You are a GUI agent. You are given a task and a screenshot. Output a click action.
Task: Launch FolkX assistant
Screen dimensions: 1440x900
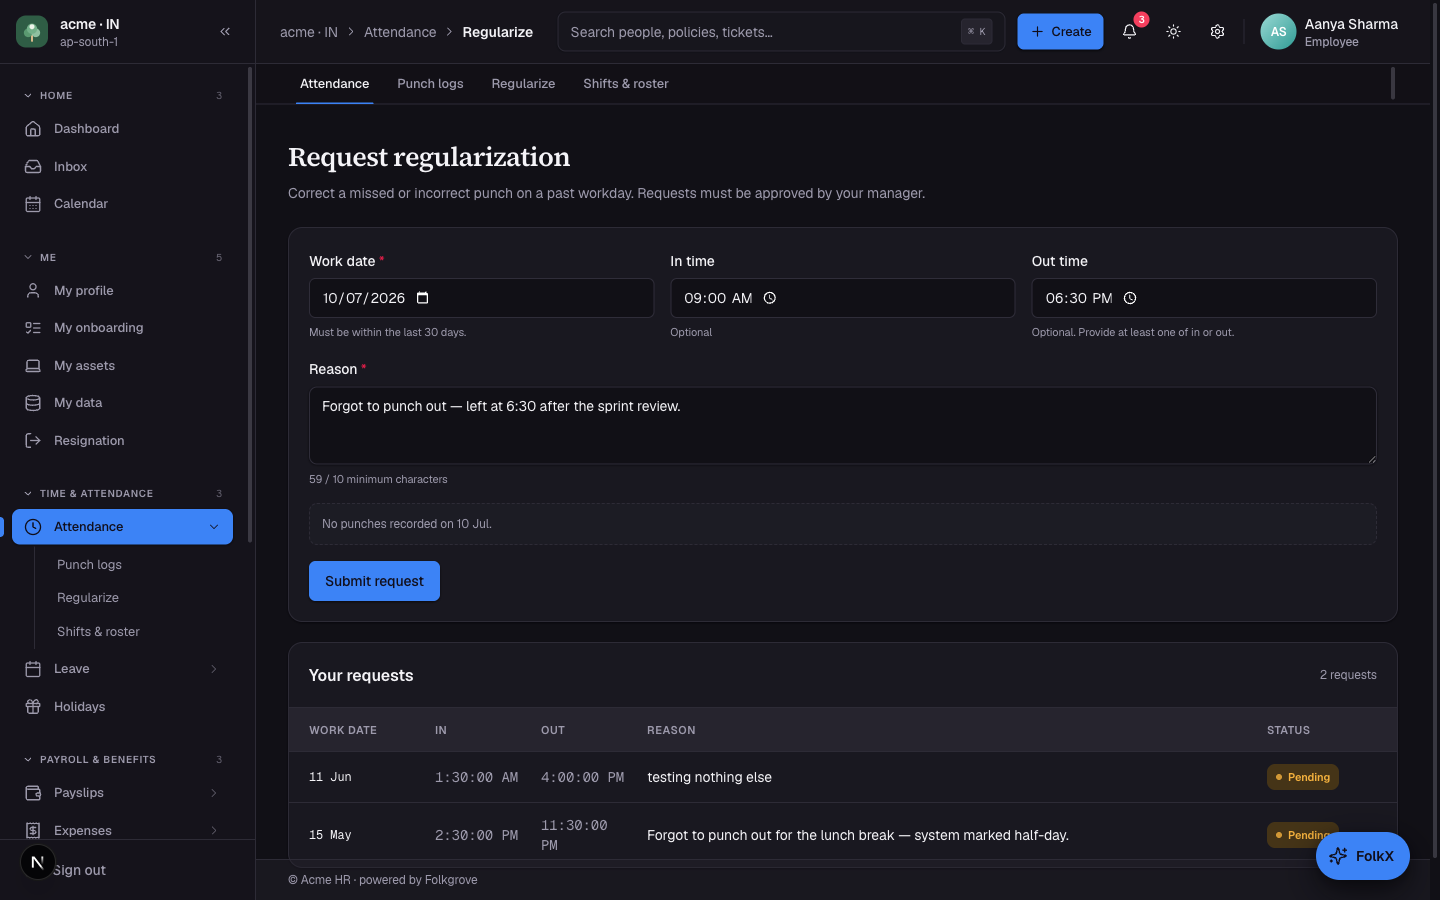1362,856
